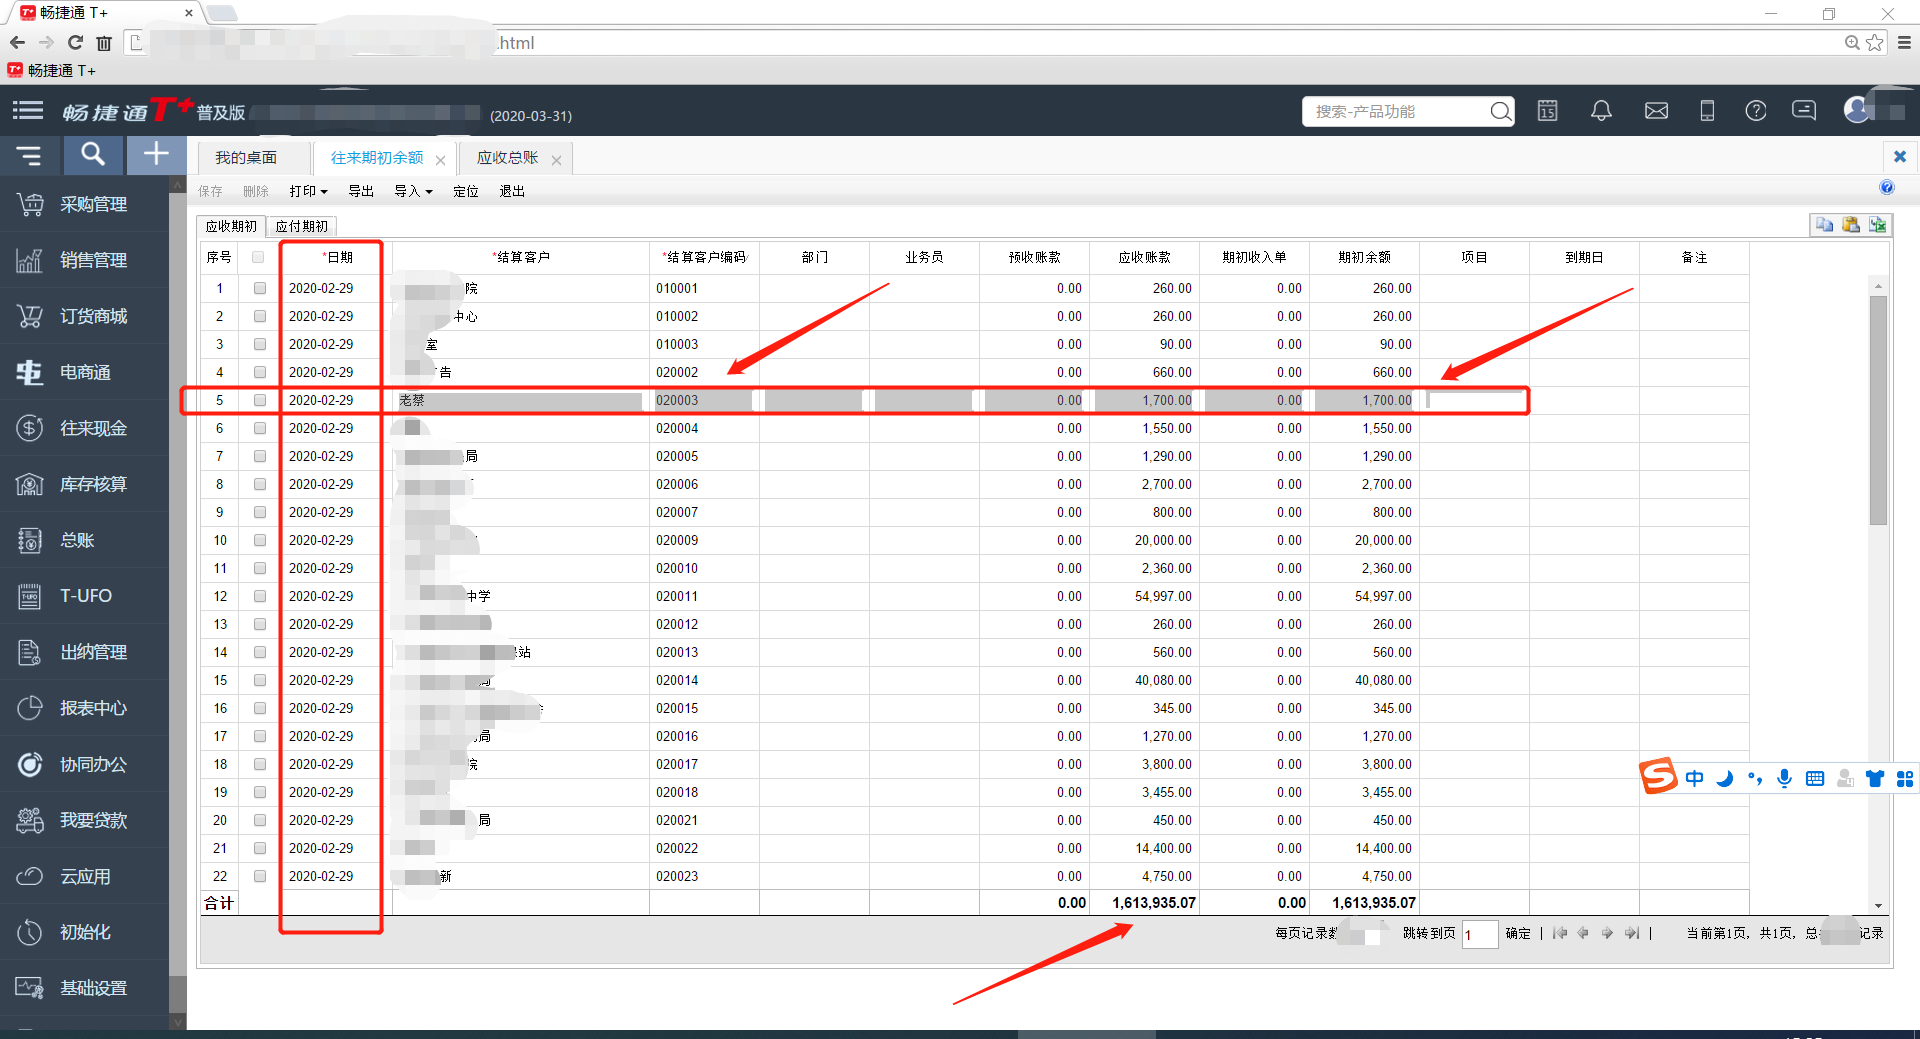Check the checkbox of row 5
Image resolution: width=1920 pixels, height=1039 pixels.
point(260,400)
